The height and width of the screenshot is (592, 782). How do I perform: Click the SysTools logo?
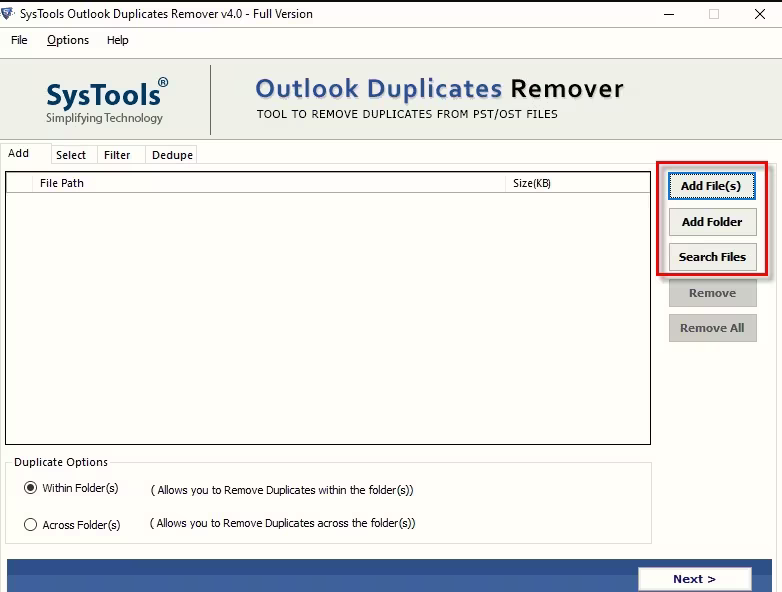tap(106, 100)
